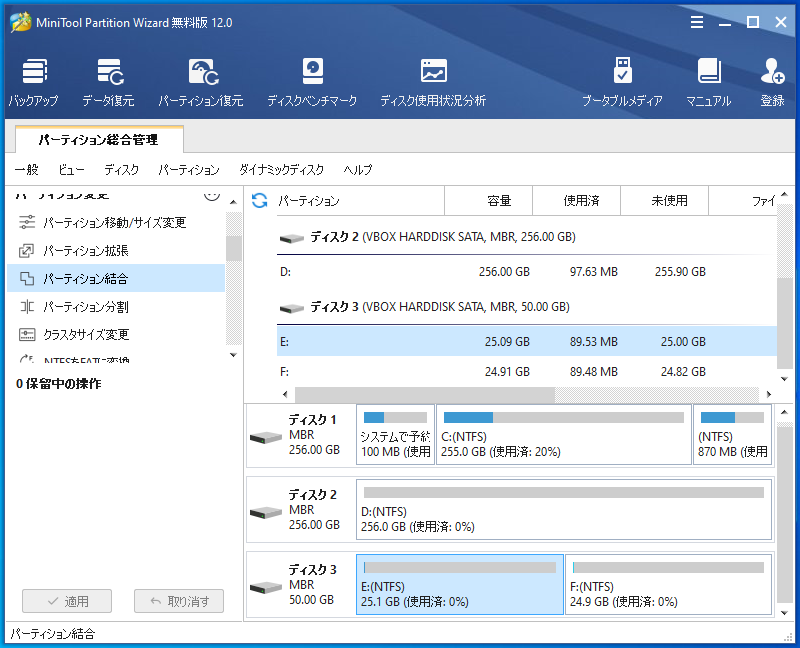Open ディスク使用状況分析 space analyzer
Viewport: 800px width, 648px height.
(433, 82)
